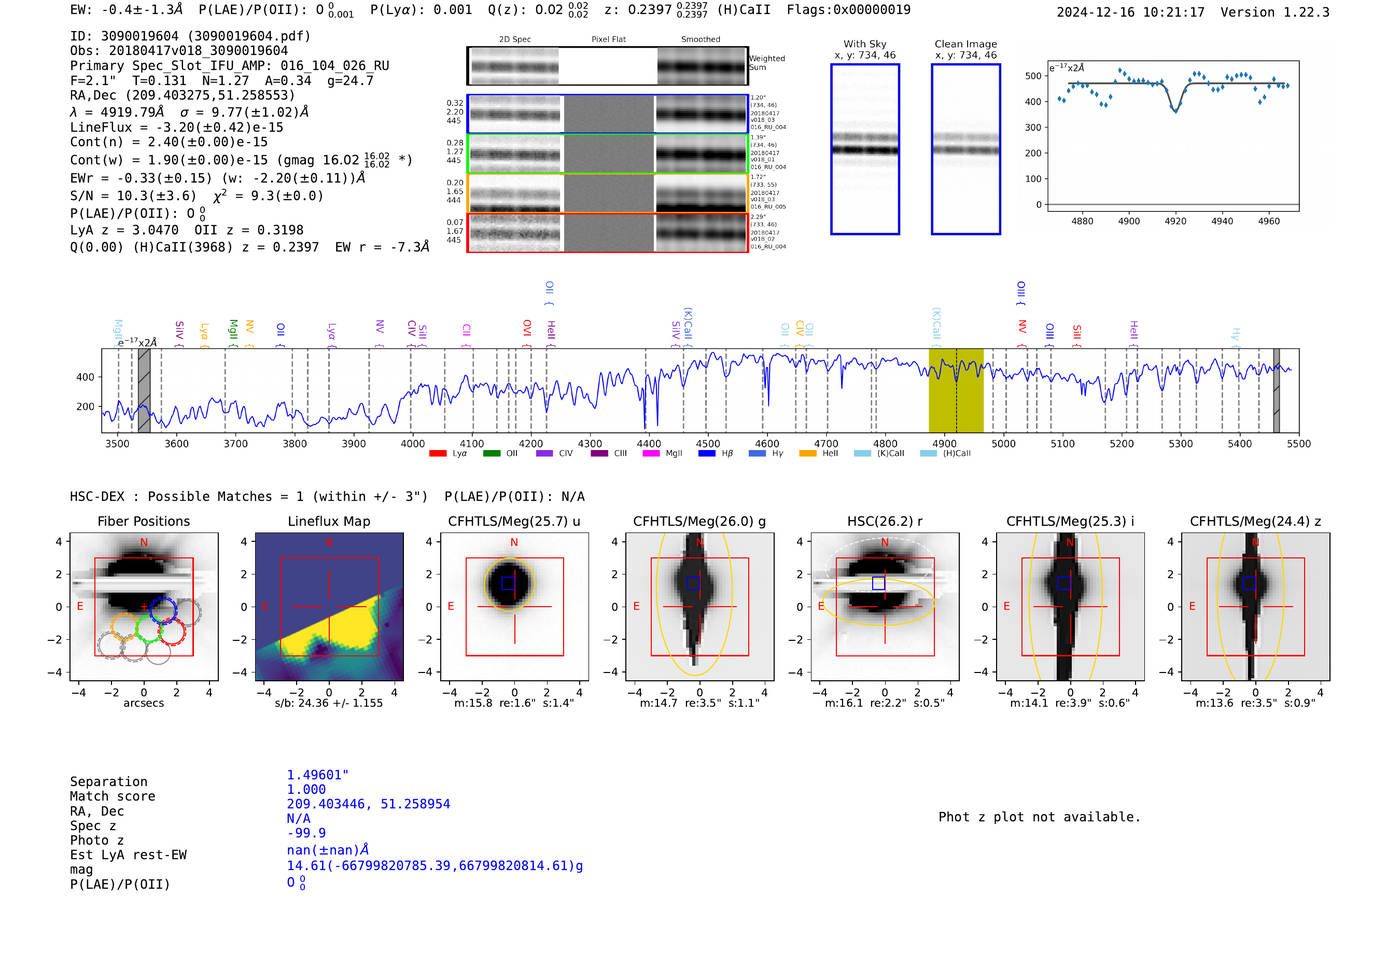The width and height of the screenshot is (1400, 953).
Task: Click the Smoothed column header
Action: [700, 39]
